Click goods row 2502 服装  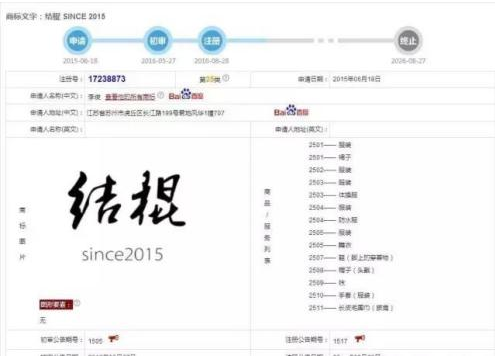[330, 170]
